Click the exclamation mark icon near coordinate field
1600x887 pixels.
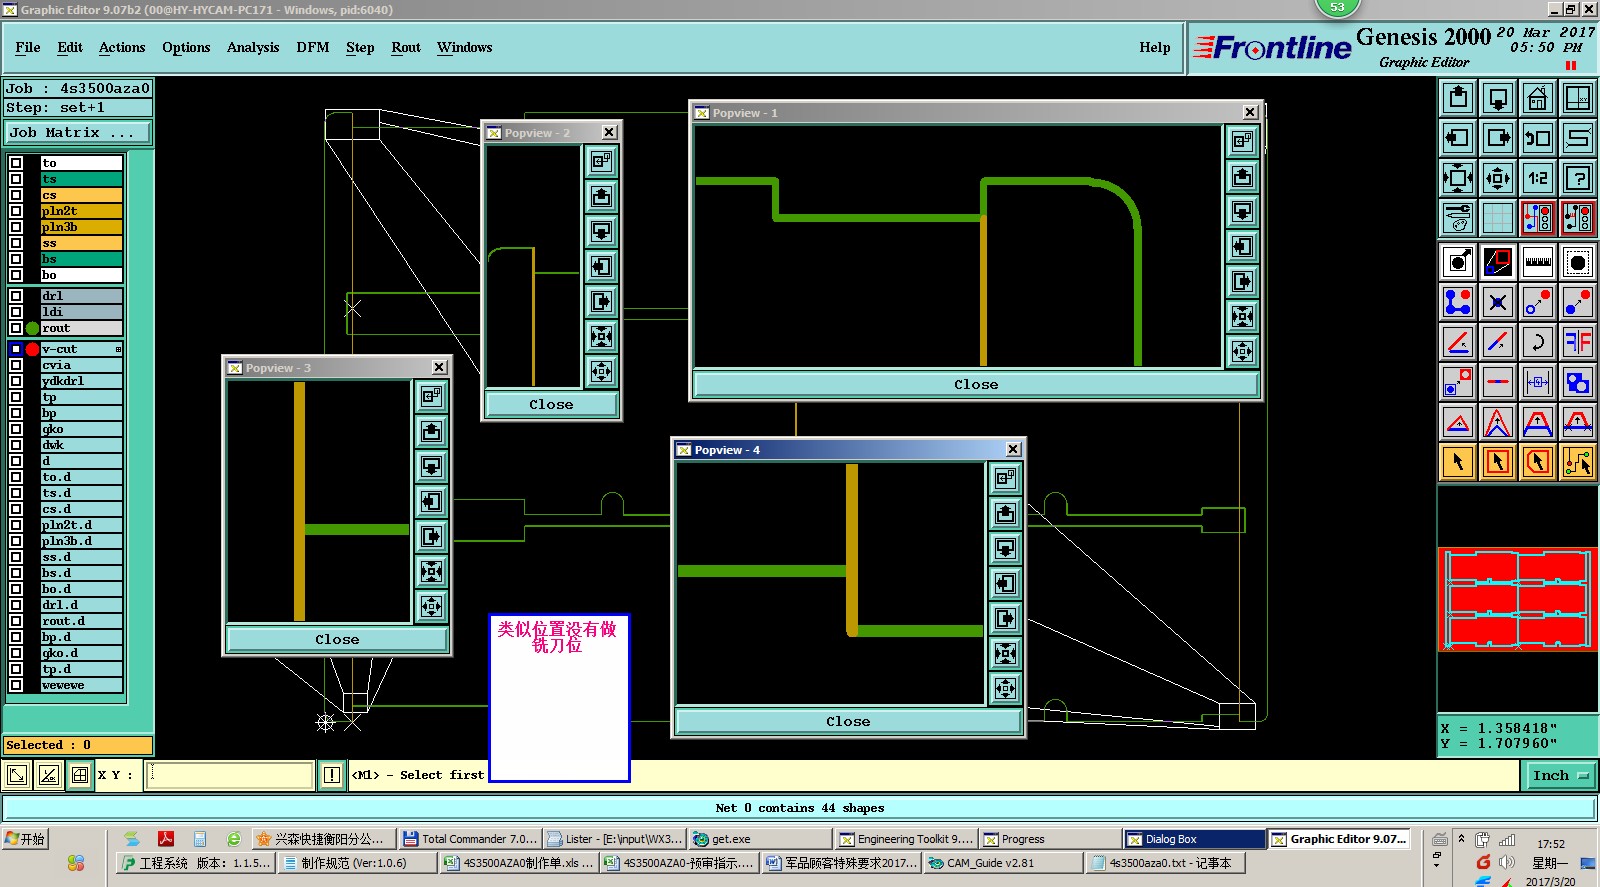pyautogui.click(x=331, y=775)
